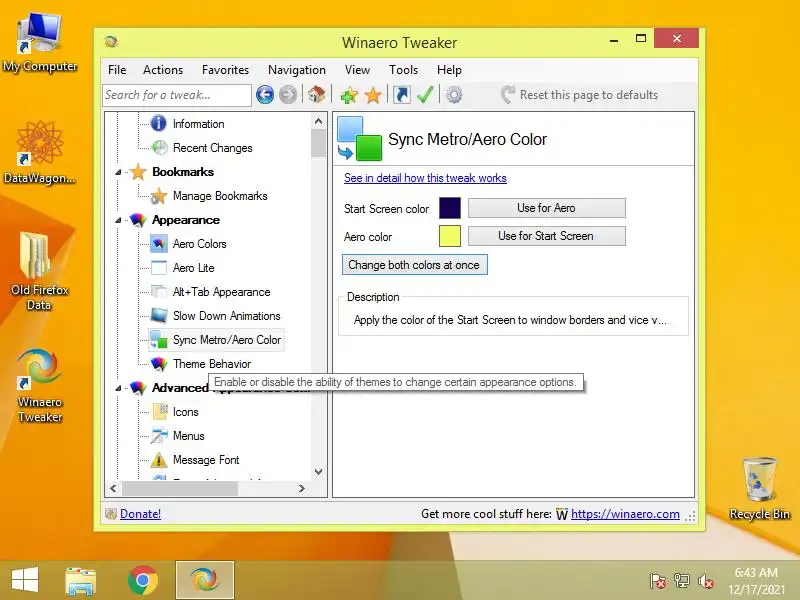Click the Aero Colors tree icon
The height and width of the screenshot is (600, 800).
(x=159, y=244)
